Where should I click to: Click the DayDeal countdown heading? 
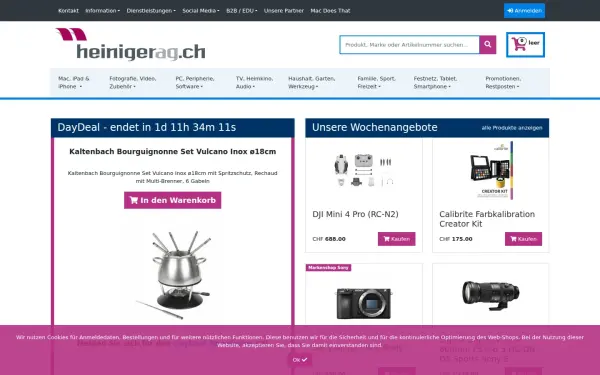[x=147, y=127]
